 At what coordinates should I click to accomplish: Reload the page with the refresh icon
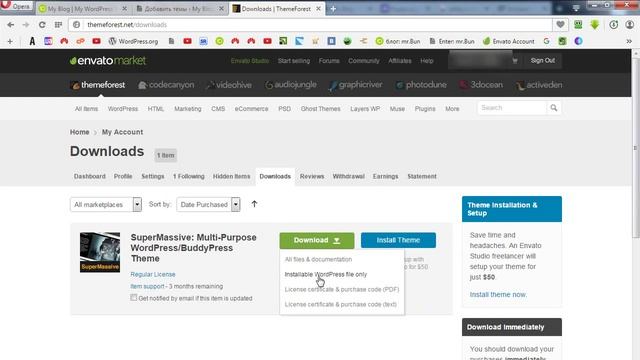coord(42,25)
